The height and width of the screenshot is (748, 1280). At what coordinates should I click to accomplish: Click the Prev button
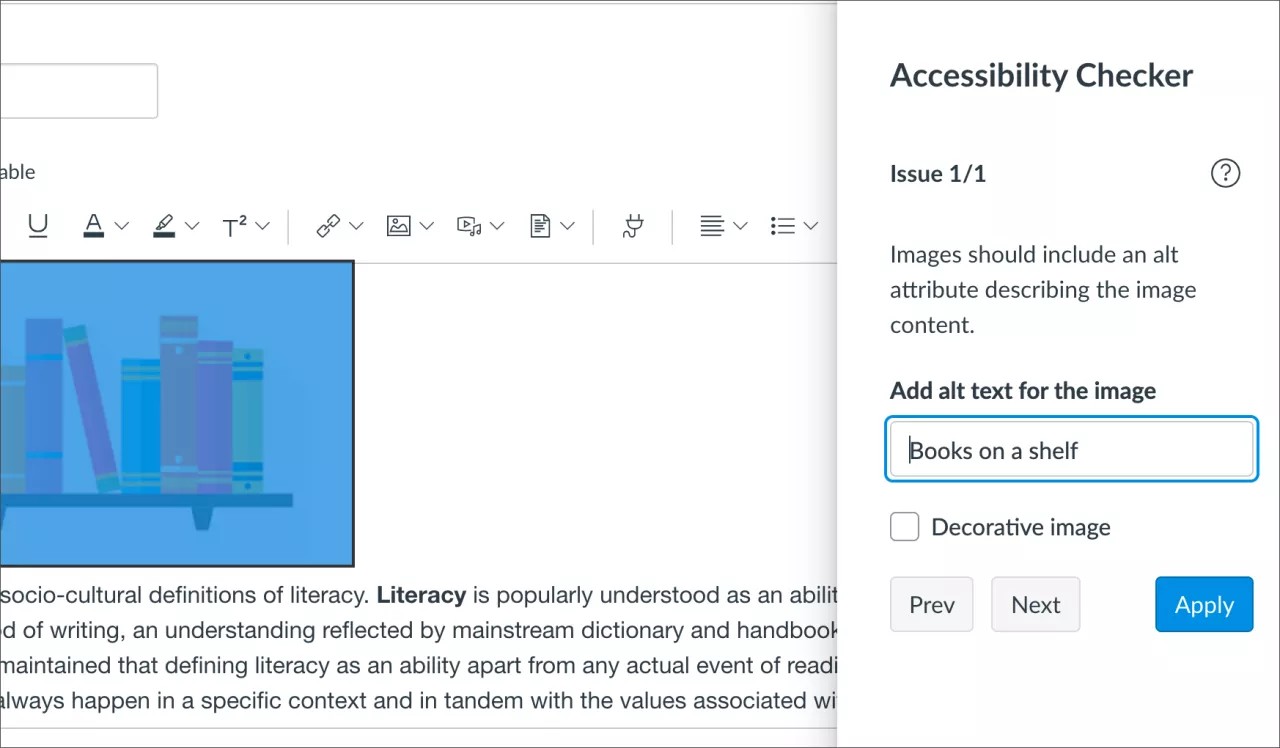[x=931, y=604]
